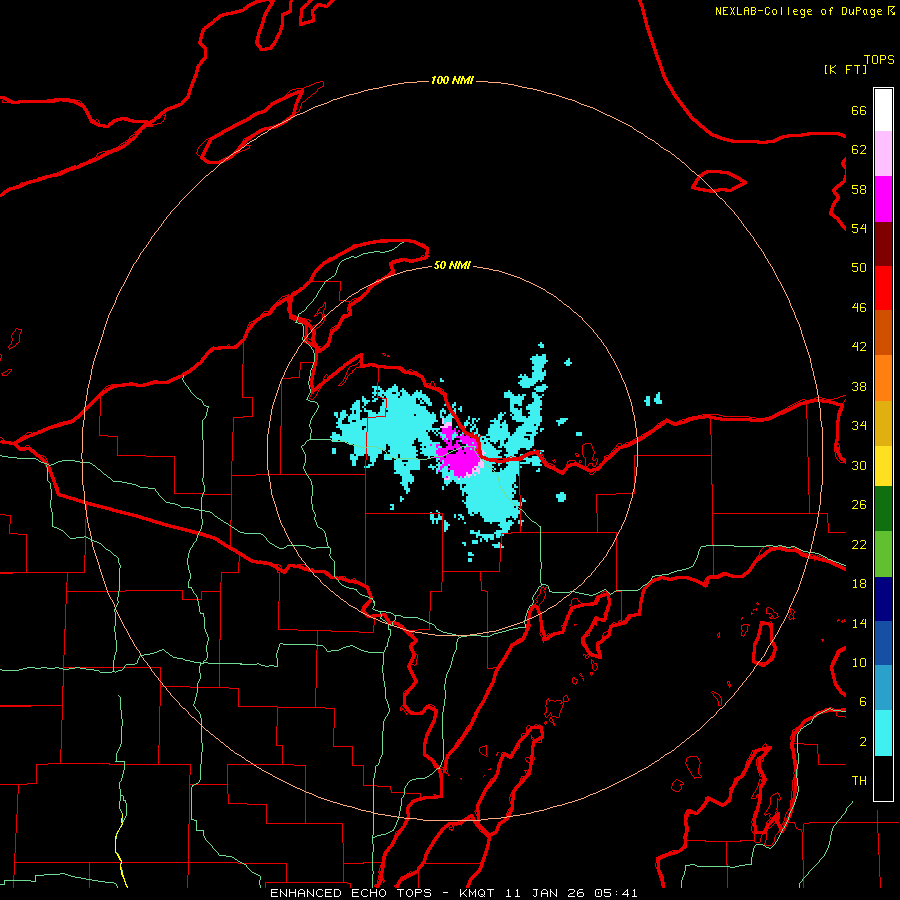Click the '2' legend value label
The image size is (900, 900).
pyautogui.click(x=863, y=741)
